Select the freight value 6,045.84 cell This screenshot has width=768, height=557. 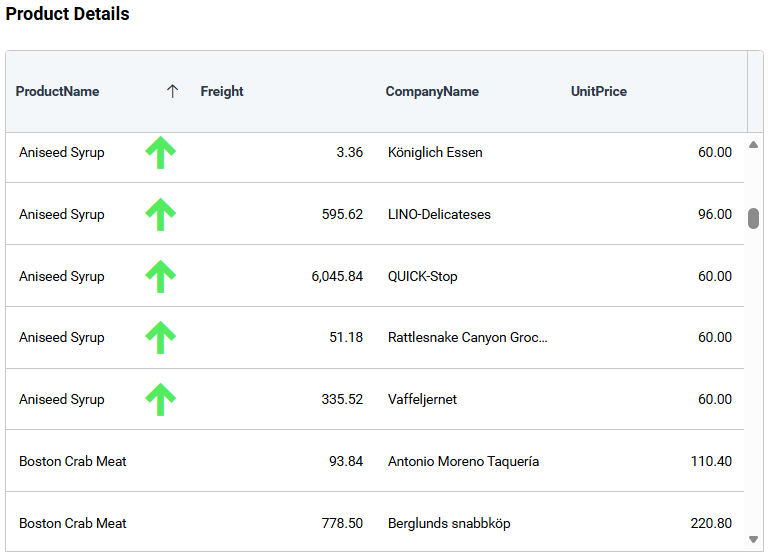point(337,276)
